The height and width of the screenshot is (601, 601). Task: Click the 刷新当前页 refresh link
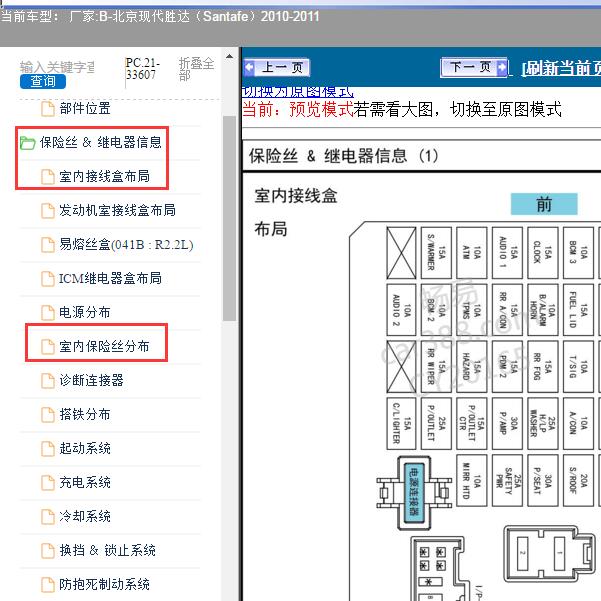tap(561, 69)
